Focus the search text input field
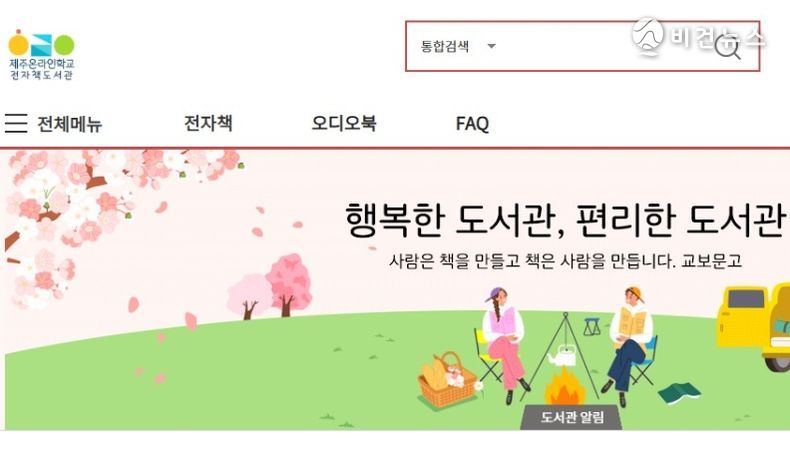Screen dimensions: 790x456 point(605,46)
